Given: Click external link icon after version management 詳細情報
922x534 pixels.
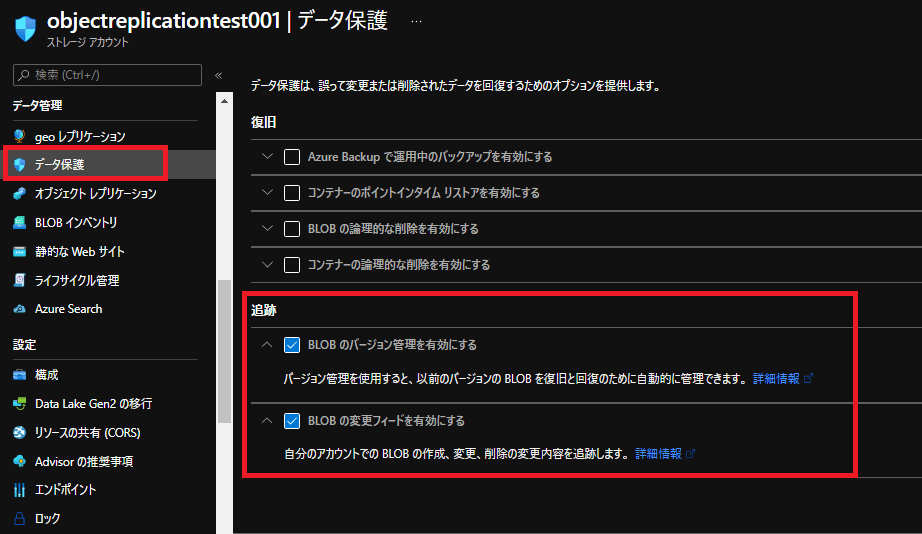Looking at the screenshot, I should click(809, 379).
